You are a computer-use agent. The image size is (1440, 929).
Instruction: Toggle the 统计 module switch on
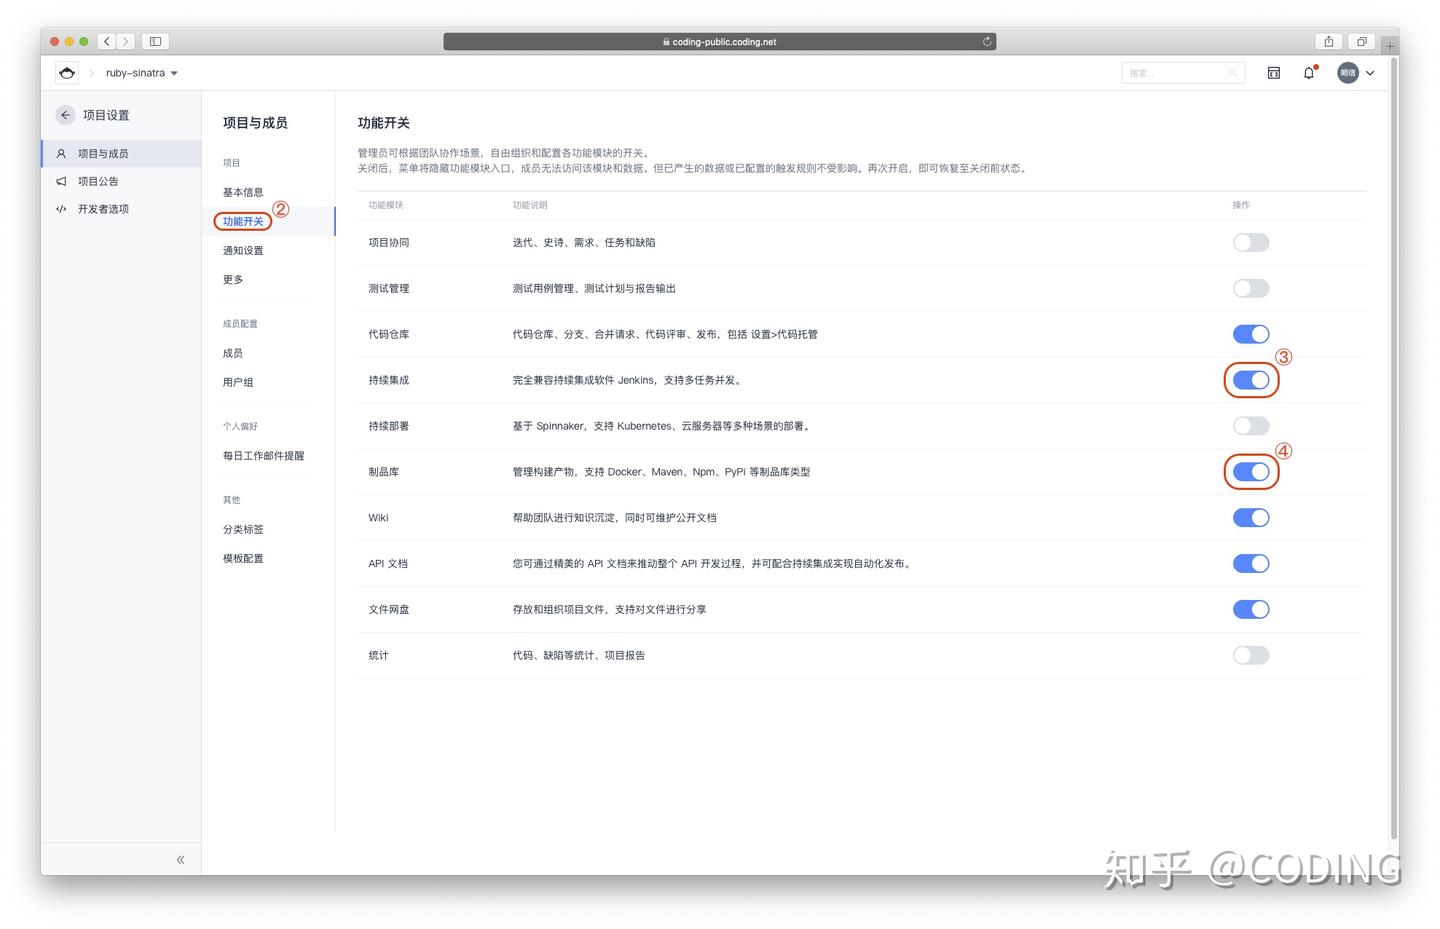[1250, 655]
